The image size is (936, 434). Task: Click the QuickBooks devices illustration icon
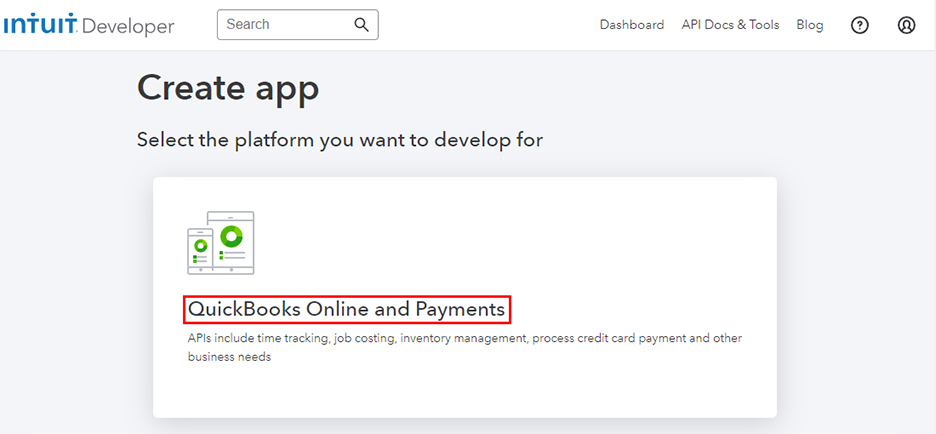221,243
